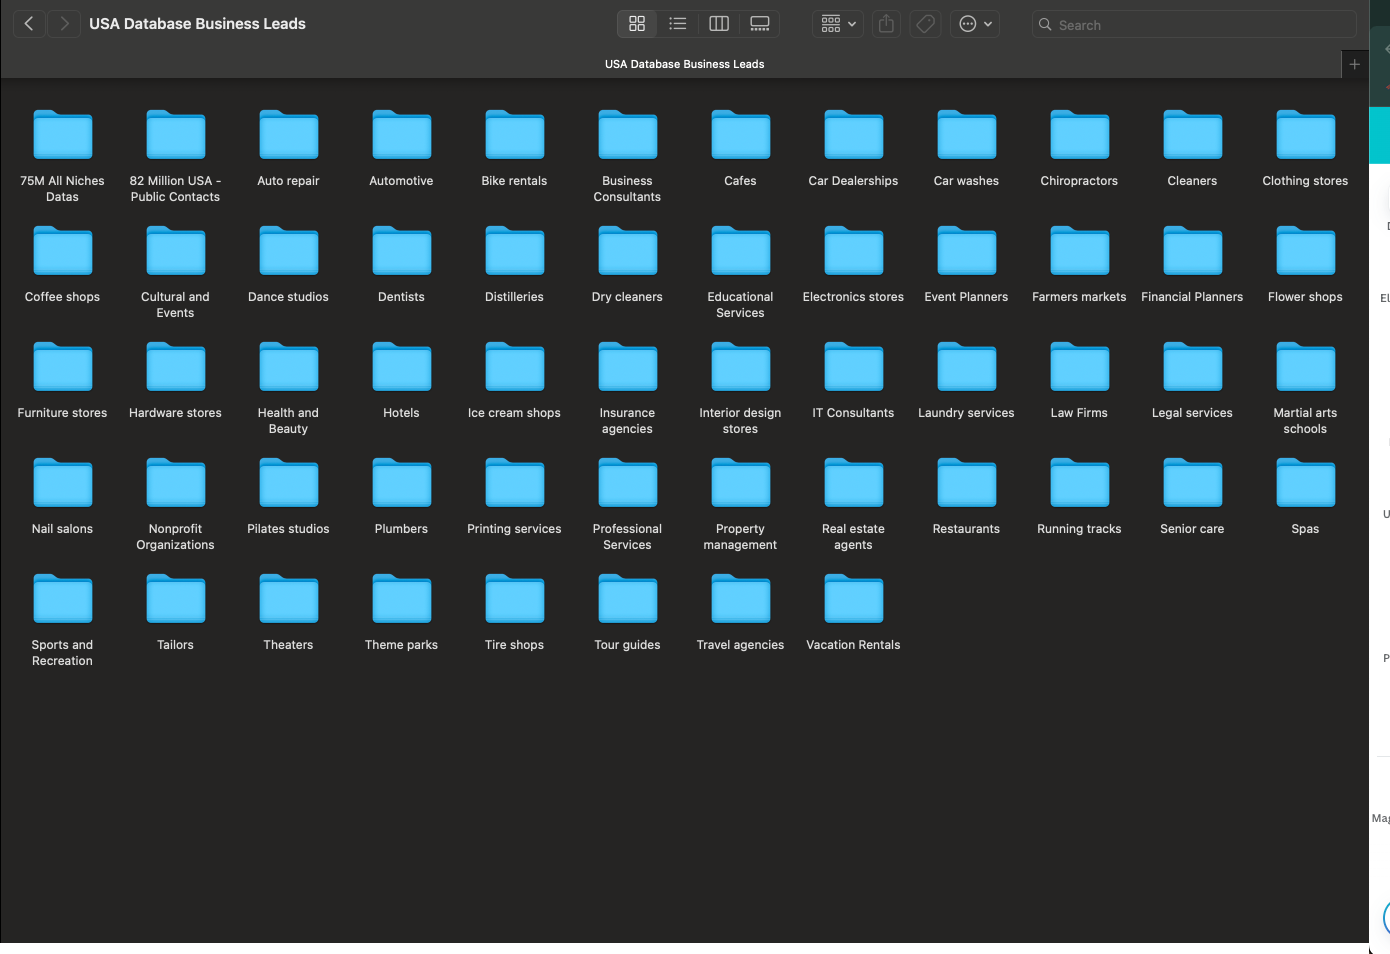Select the USA Database Business Leads tab
This screenshot has width=1390, height=954.
click(684, 63)
